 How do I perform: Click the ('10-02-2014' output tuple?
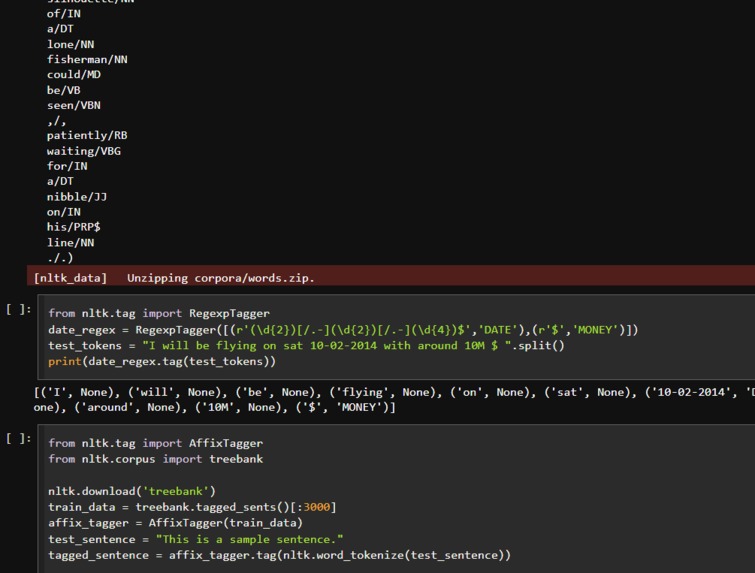point(690,392)
